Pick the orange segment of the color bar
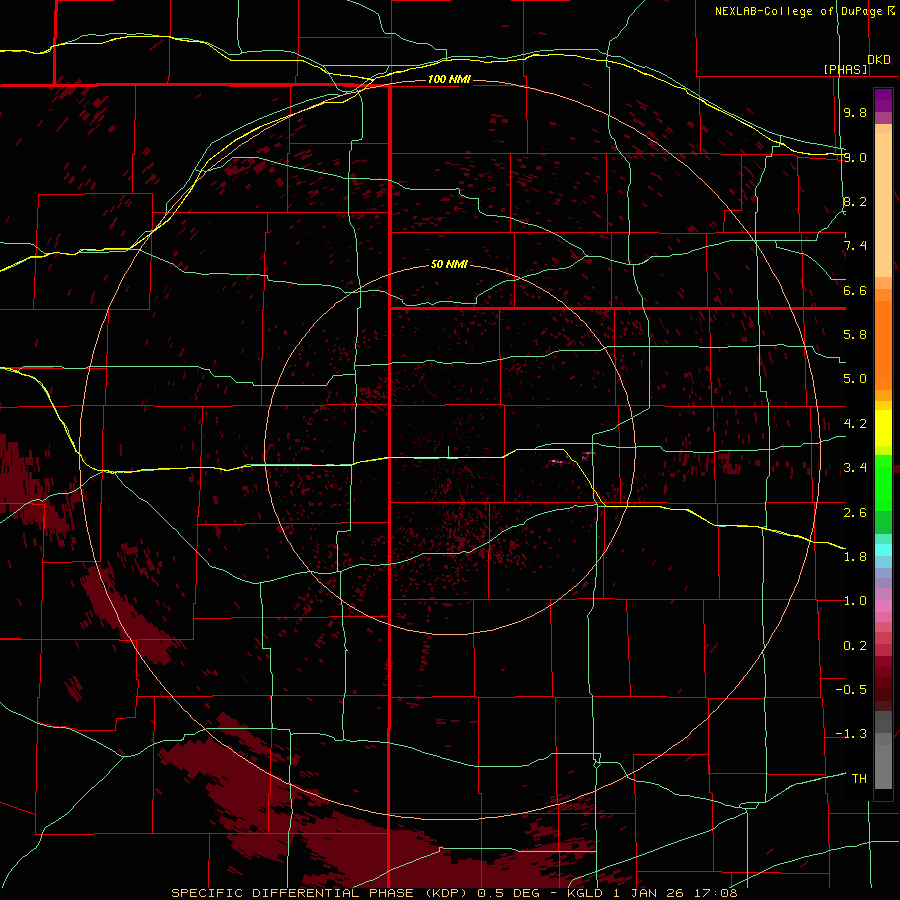This screenshot has width=900, height=900. tap(883, 344)
